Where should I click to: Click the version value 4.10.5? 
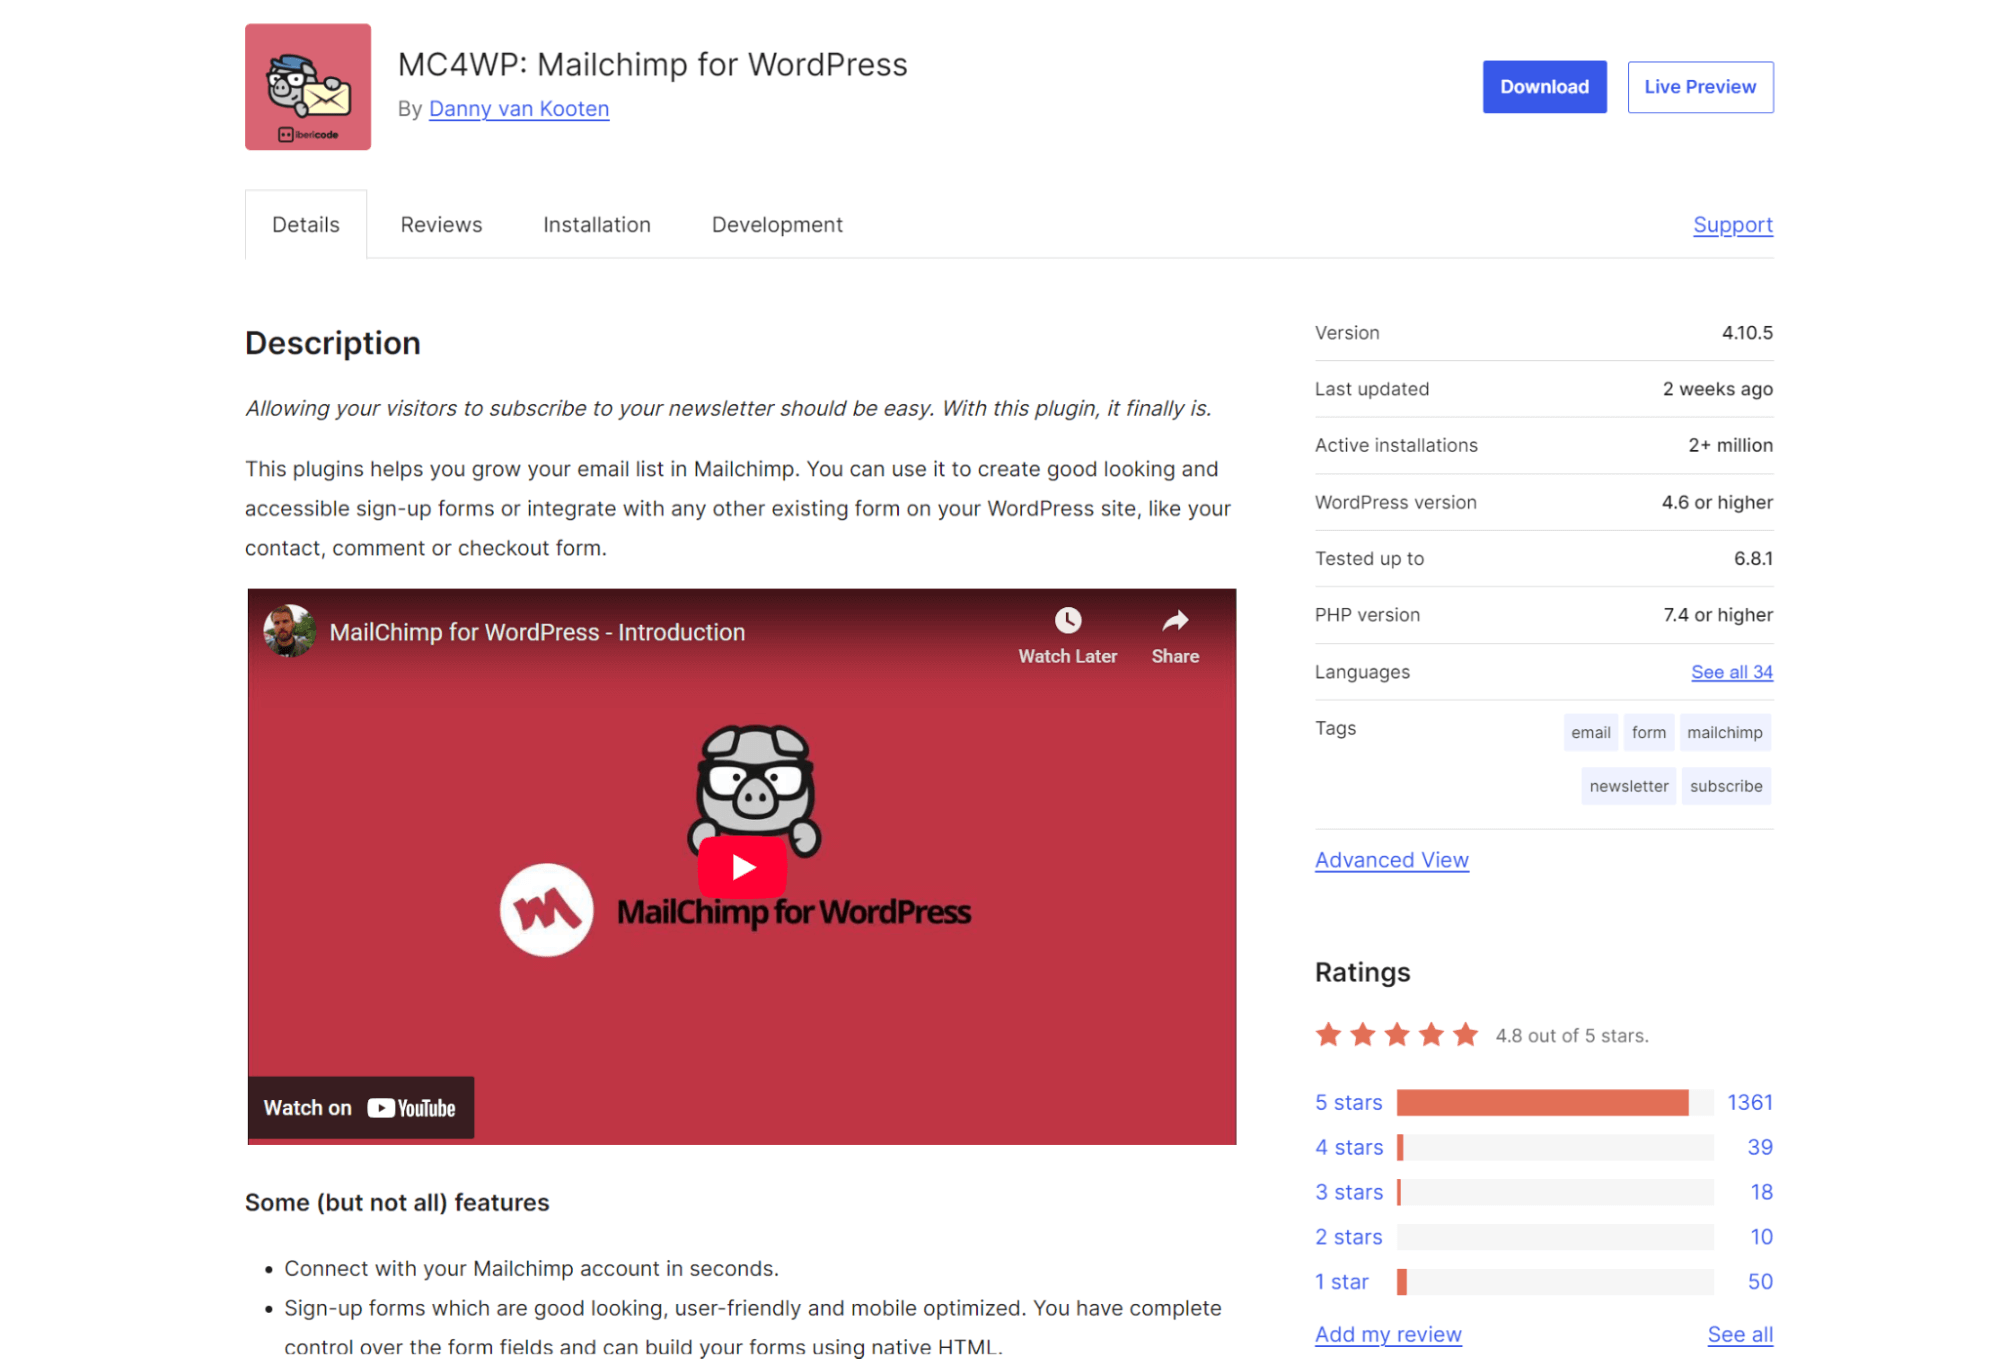[1746, 333]
